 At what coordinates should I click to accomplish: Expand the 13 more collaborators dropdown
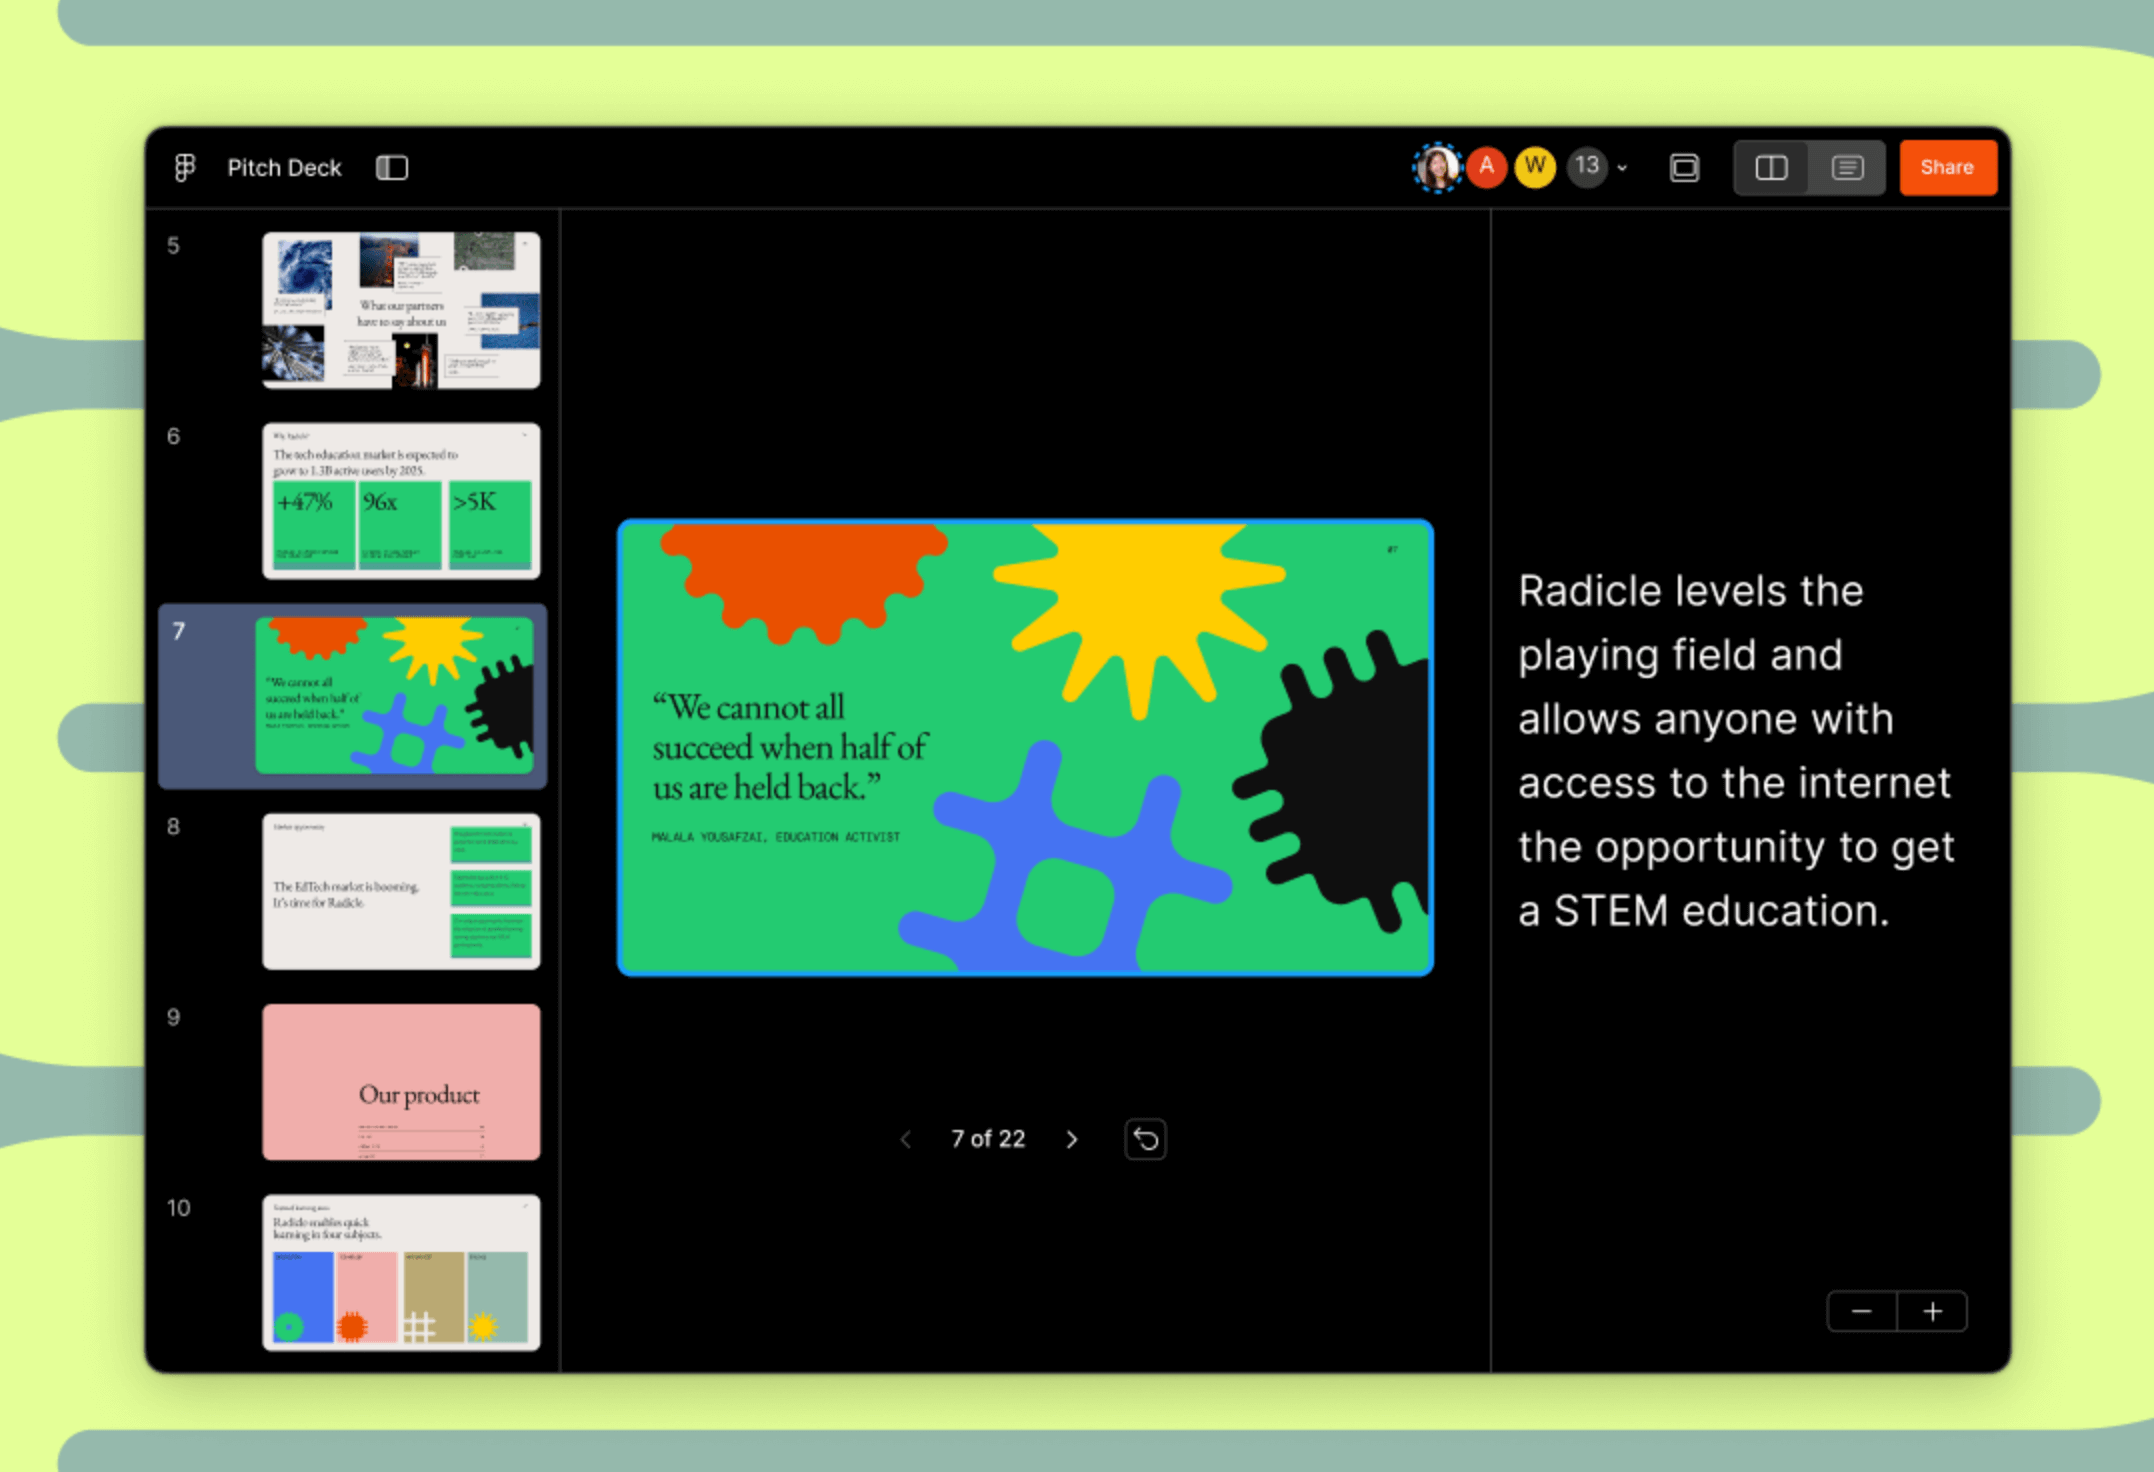1598,167
